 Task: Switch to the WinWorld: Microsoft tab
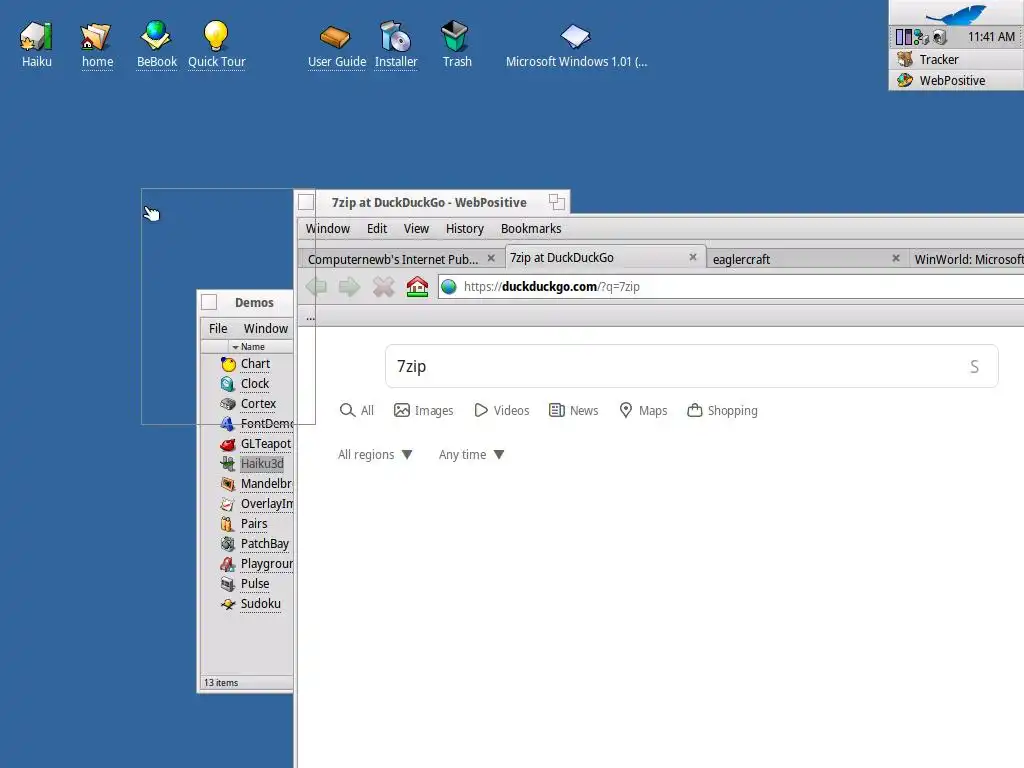pos(969,259)
